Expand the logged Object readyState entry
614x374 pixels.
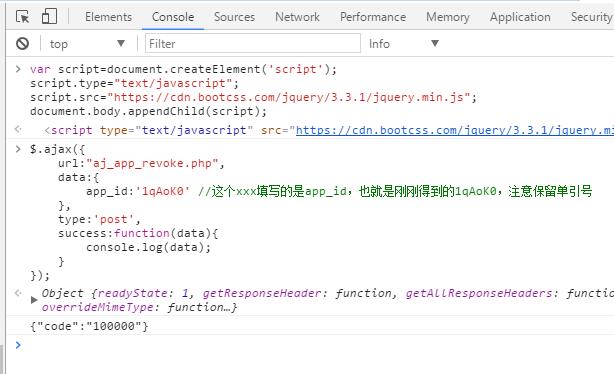[34, 300]
